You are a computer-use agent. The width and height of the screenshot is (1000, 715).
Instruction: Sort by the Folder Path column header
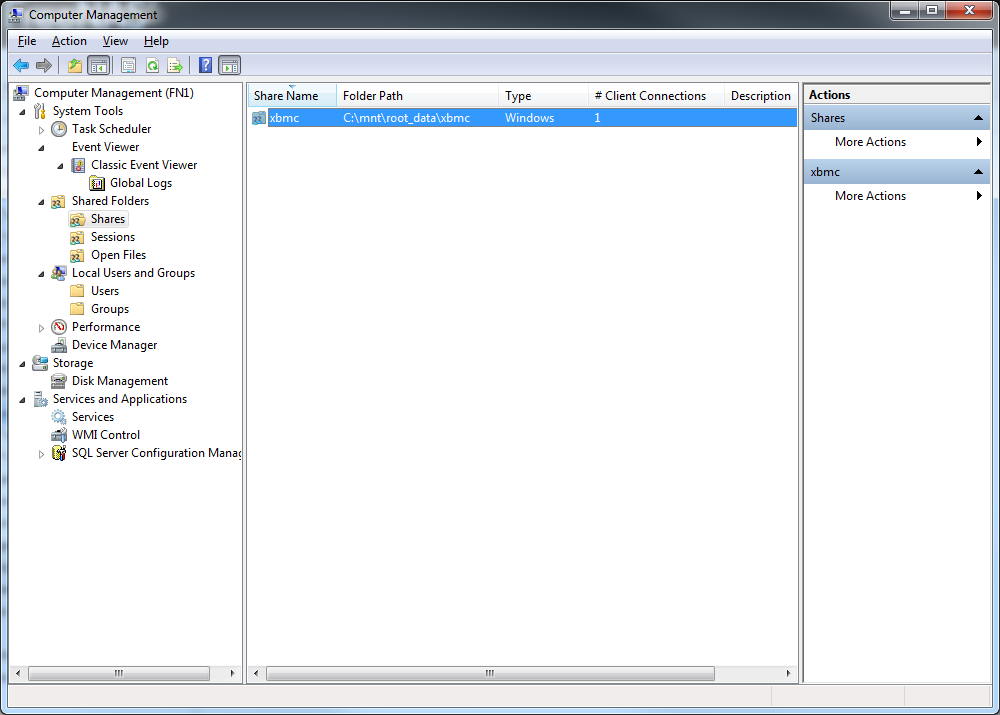pos(418,96)
